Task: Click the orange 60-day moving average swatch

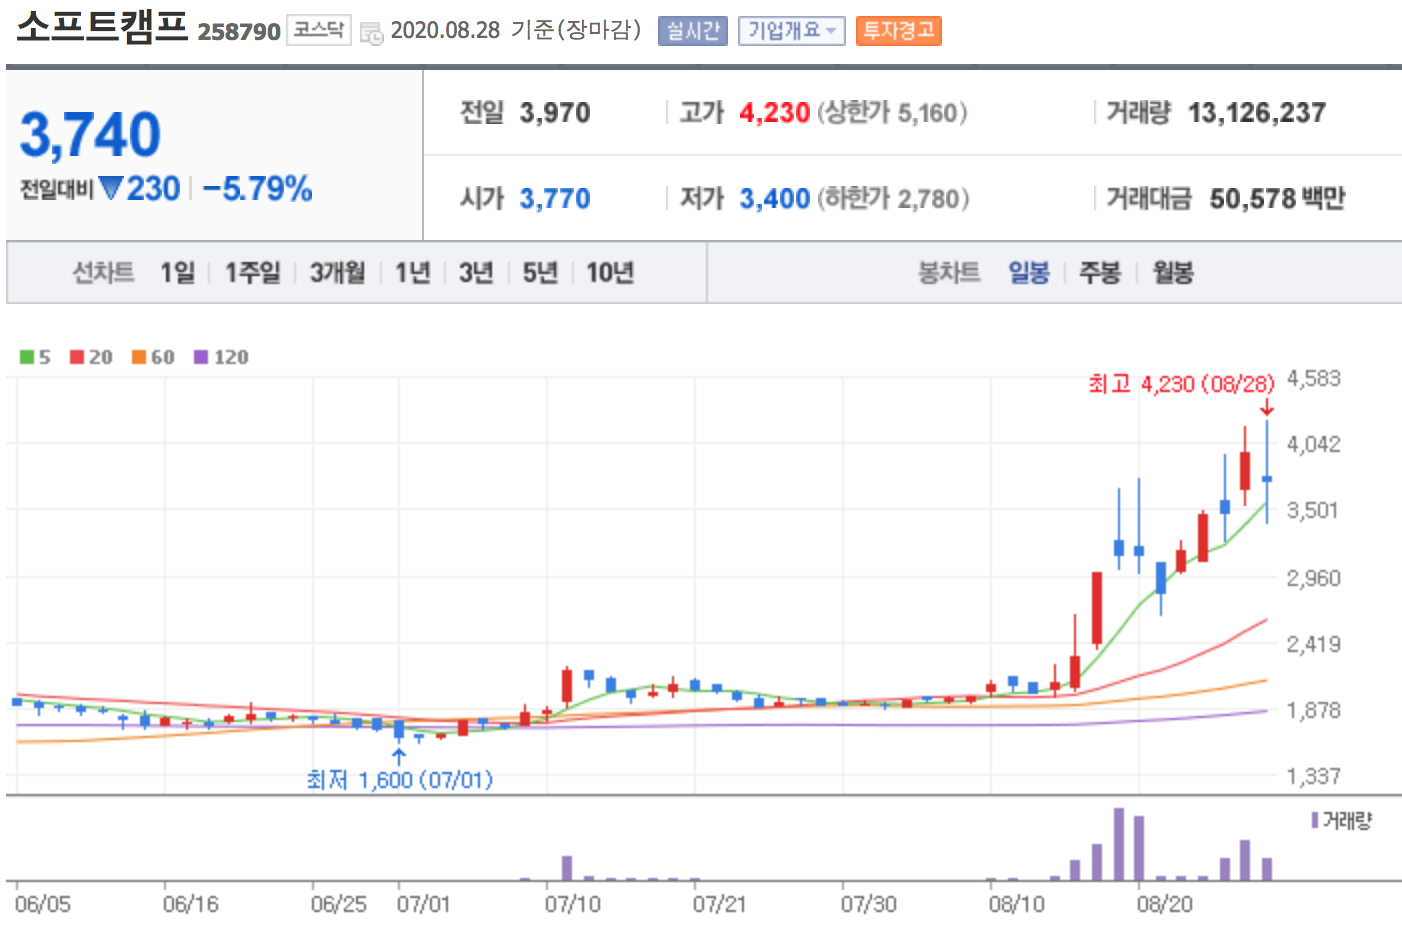Action: pyautogui.click(x=139, y=357)
